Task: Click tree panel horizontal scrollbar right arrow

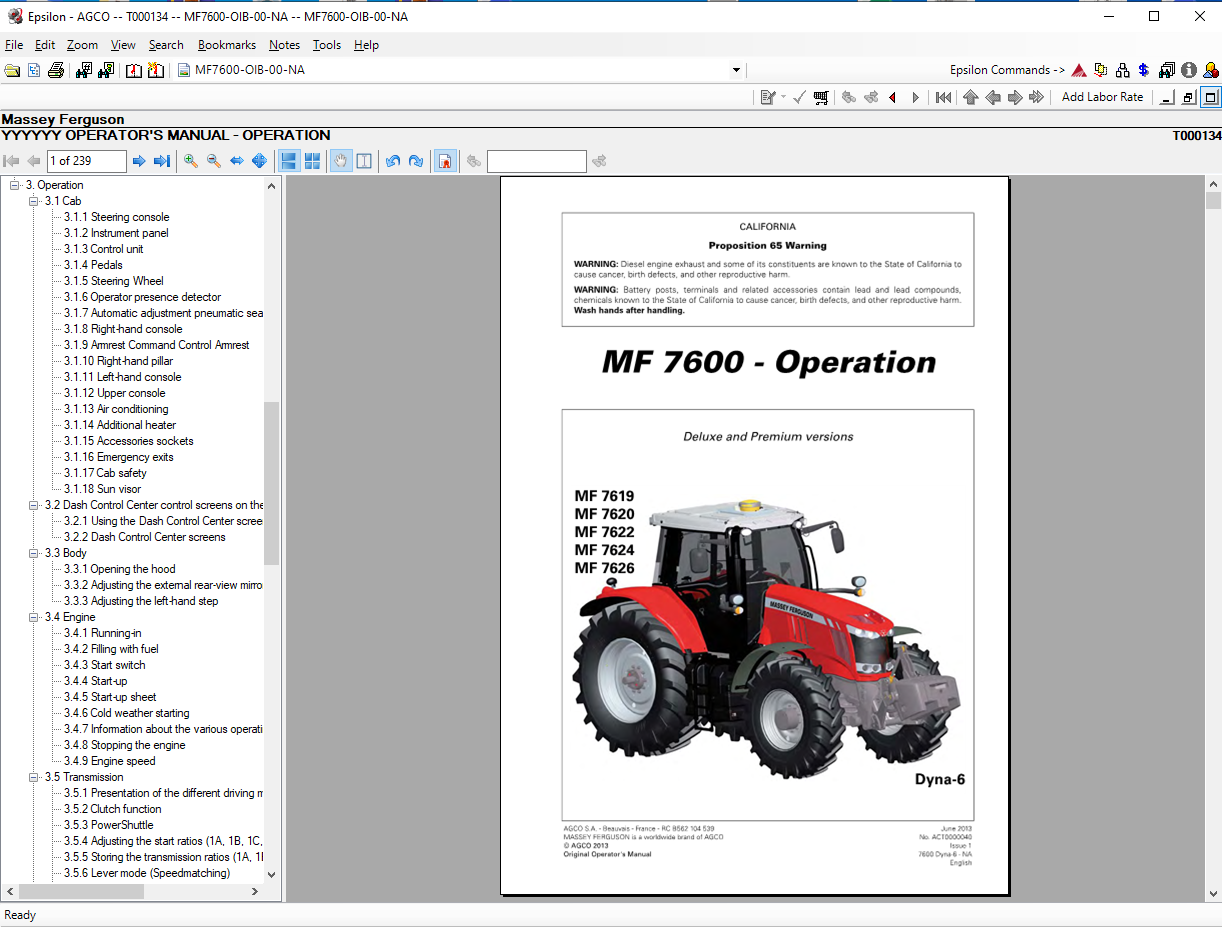Action: pyautogui.click(x=255, y=890)
